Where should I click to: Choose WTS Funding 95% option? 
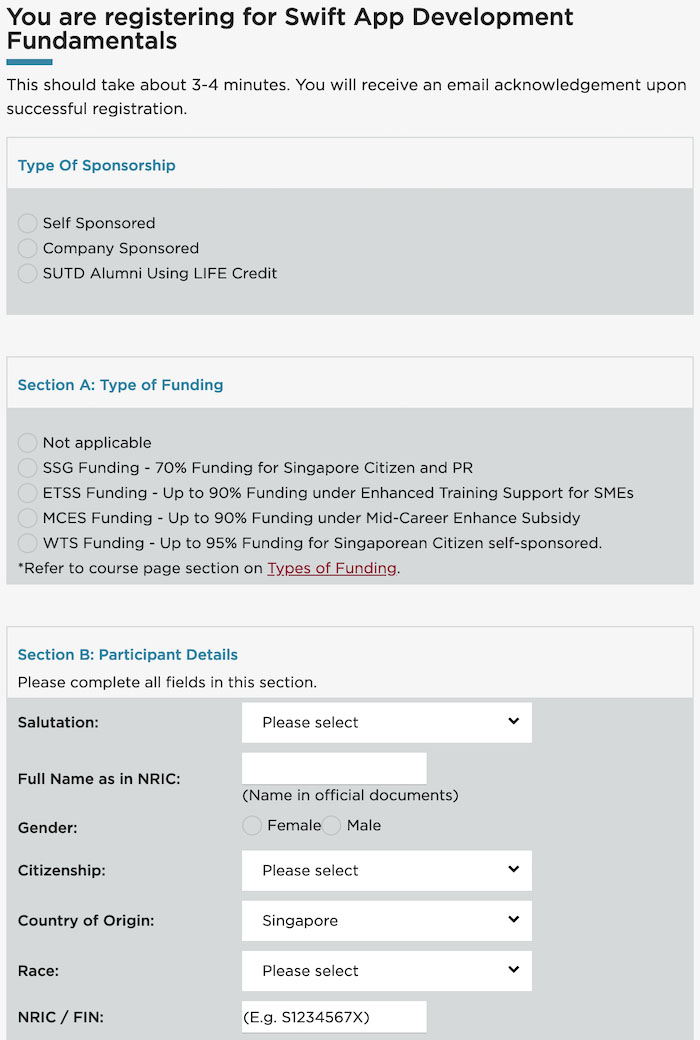coord(28,543)
